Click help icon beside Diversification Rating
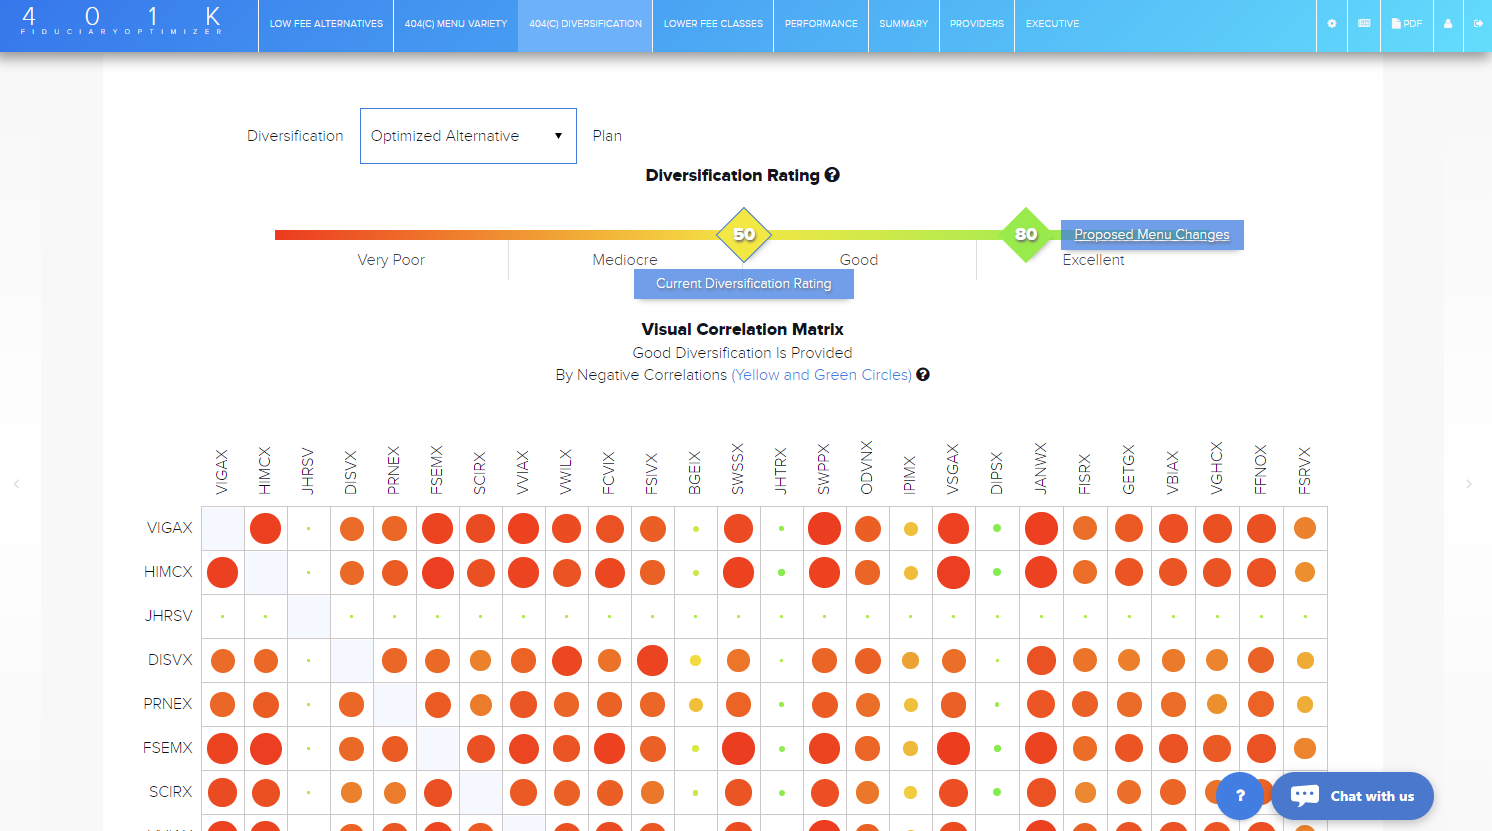Screen dimensions: 1492x831 832,175
